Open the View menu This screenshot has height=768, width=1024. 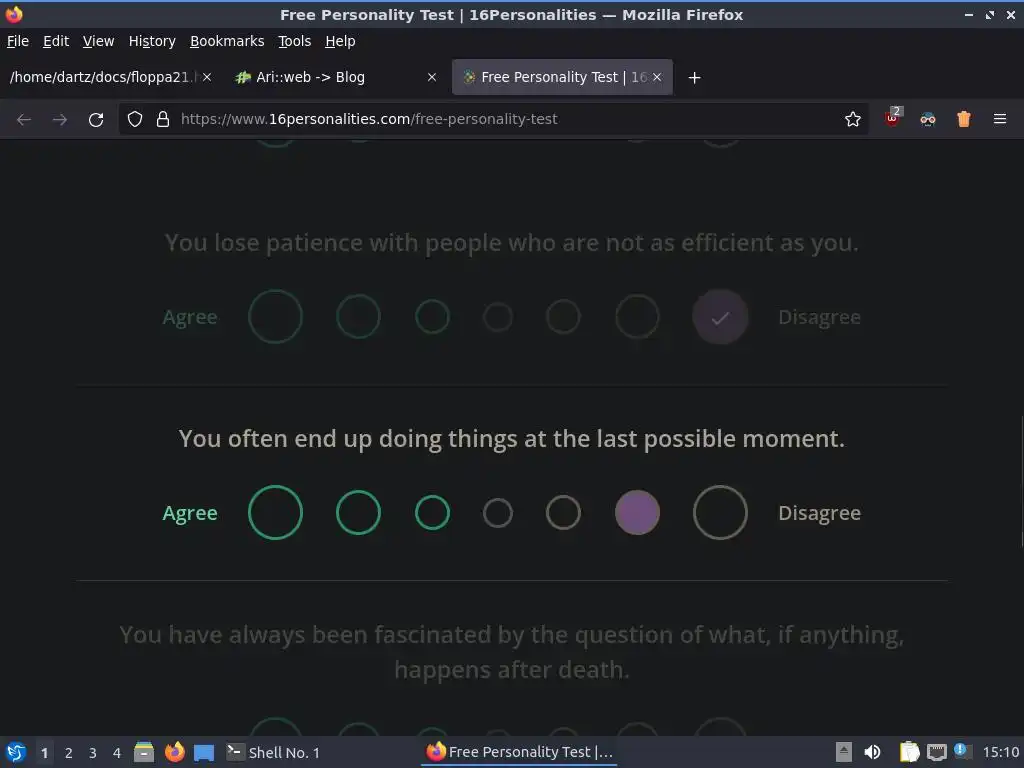98,41
